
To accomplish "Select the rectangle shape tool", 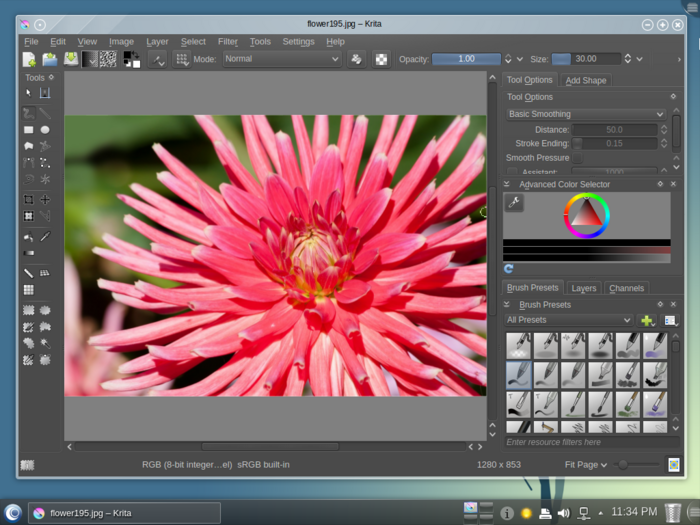I will coord(29,130).
